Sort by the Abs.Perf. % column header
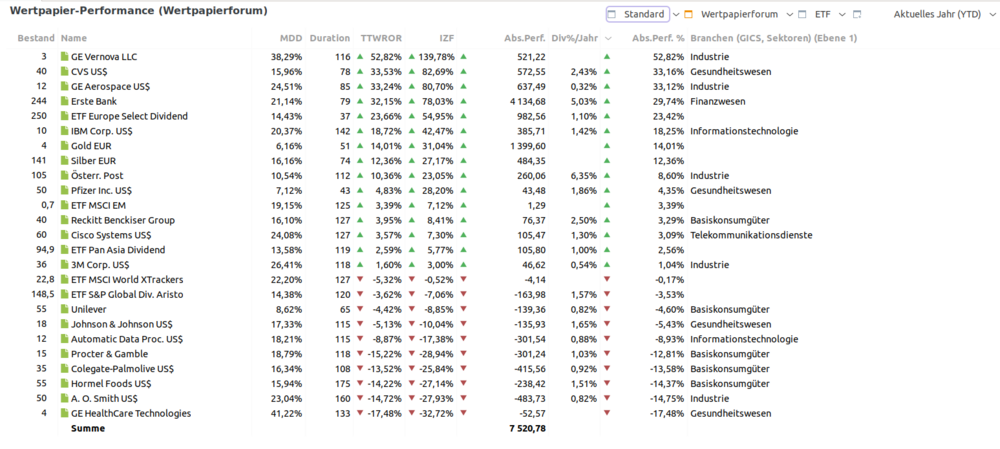1000x449 pixels. point(658,38)
